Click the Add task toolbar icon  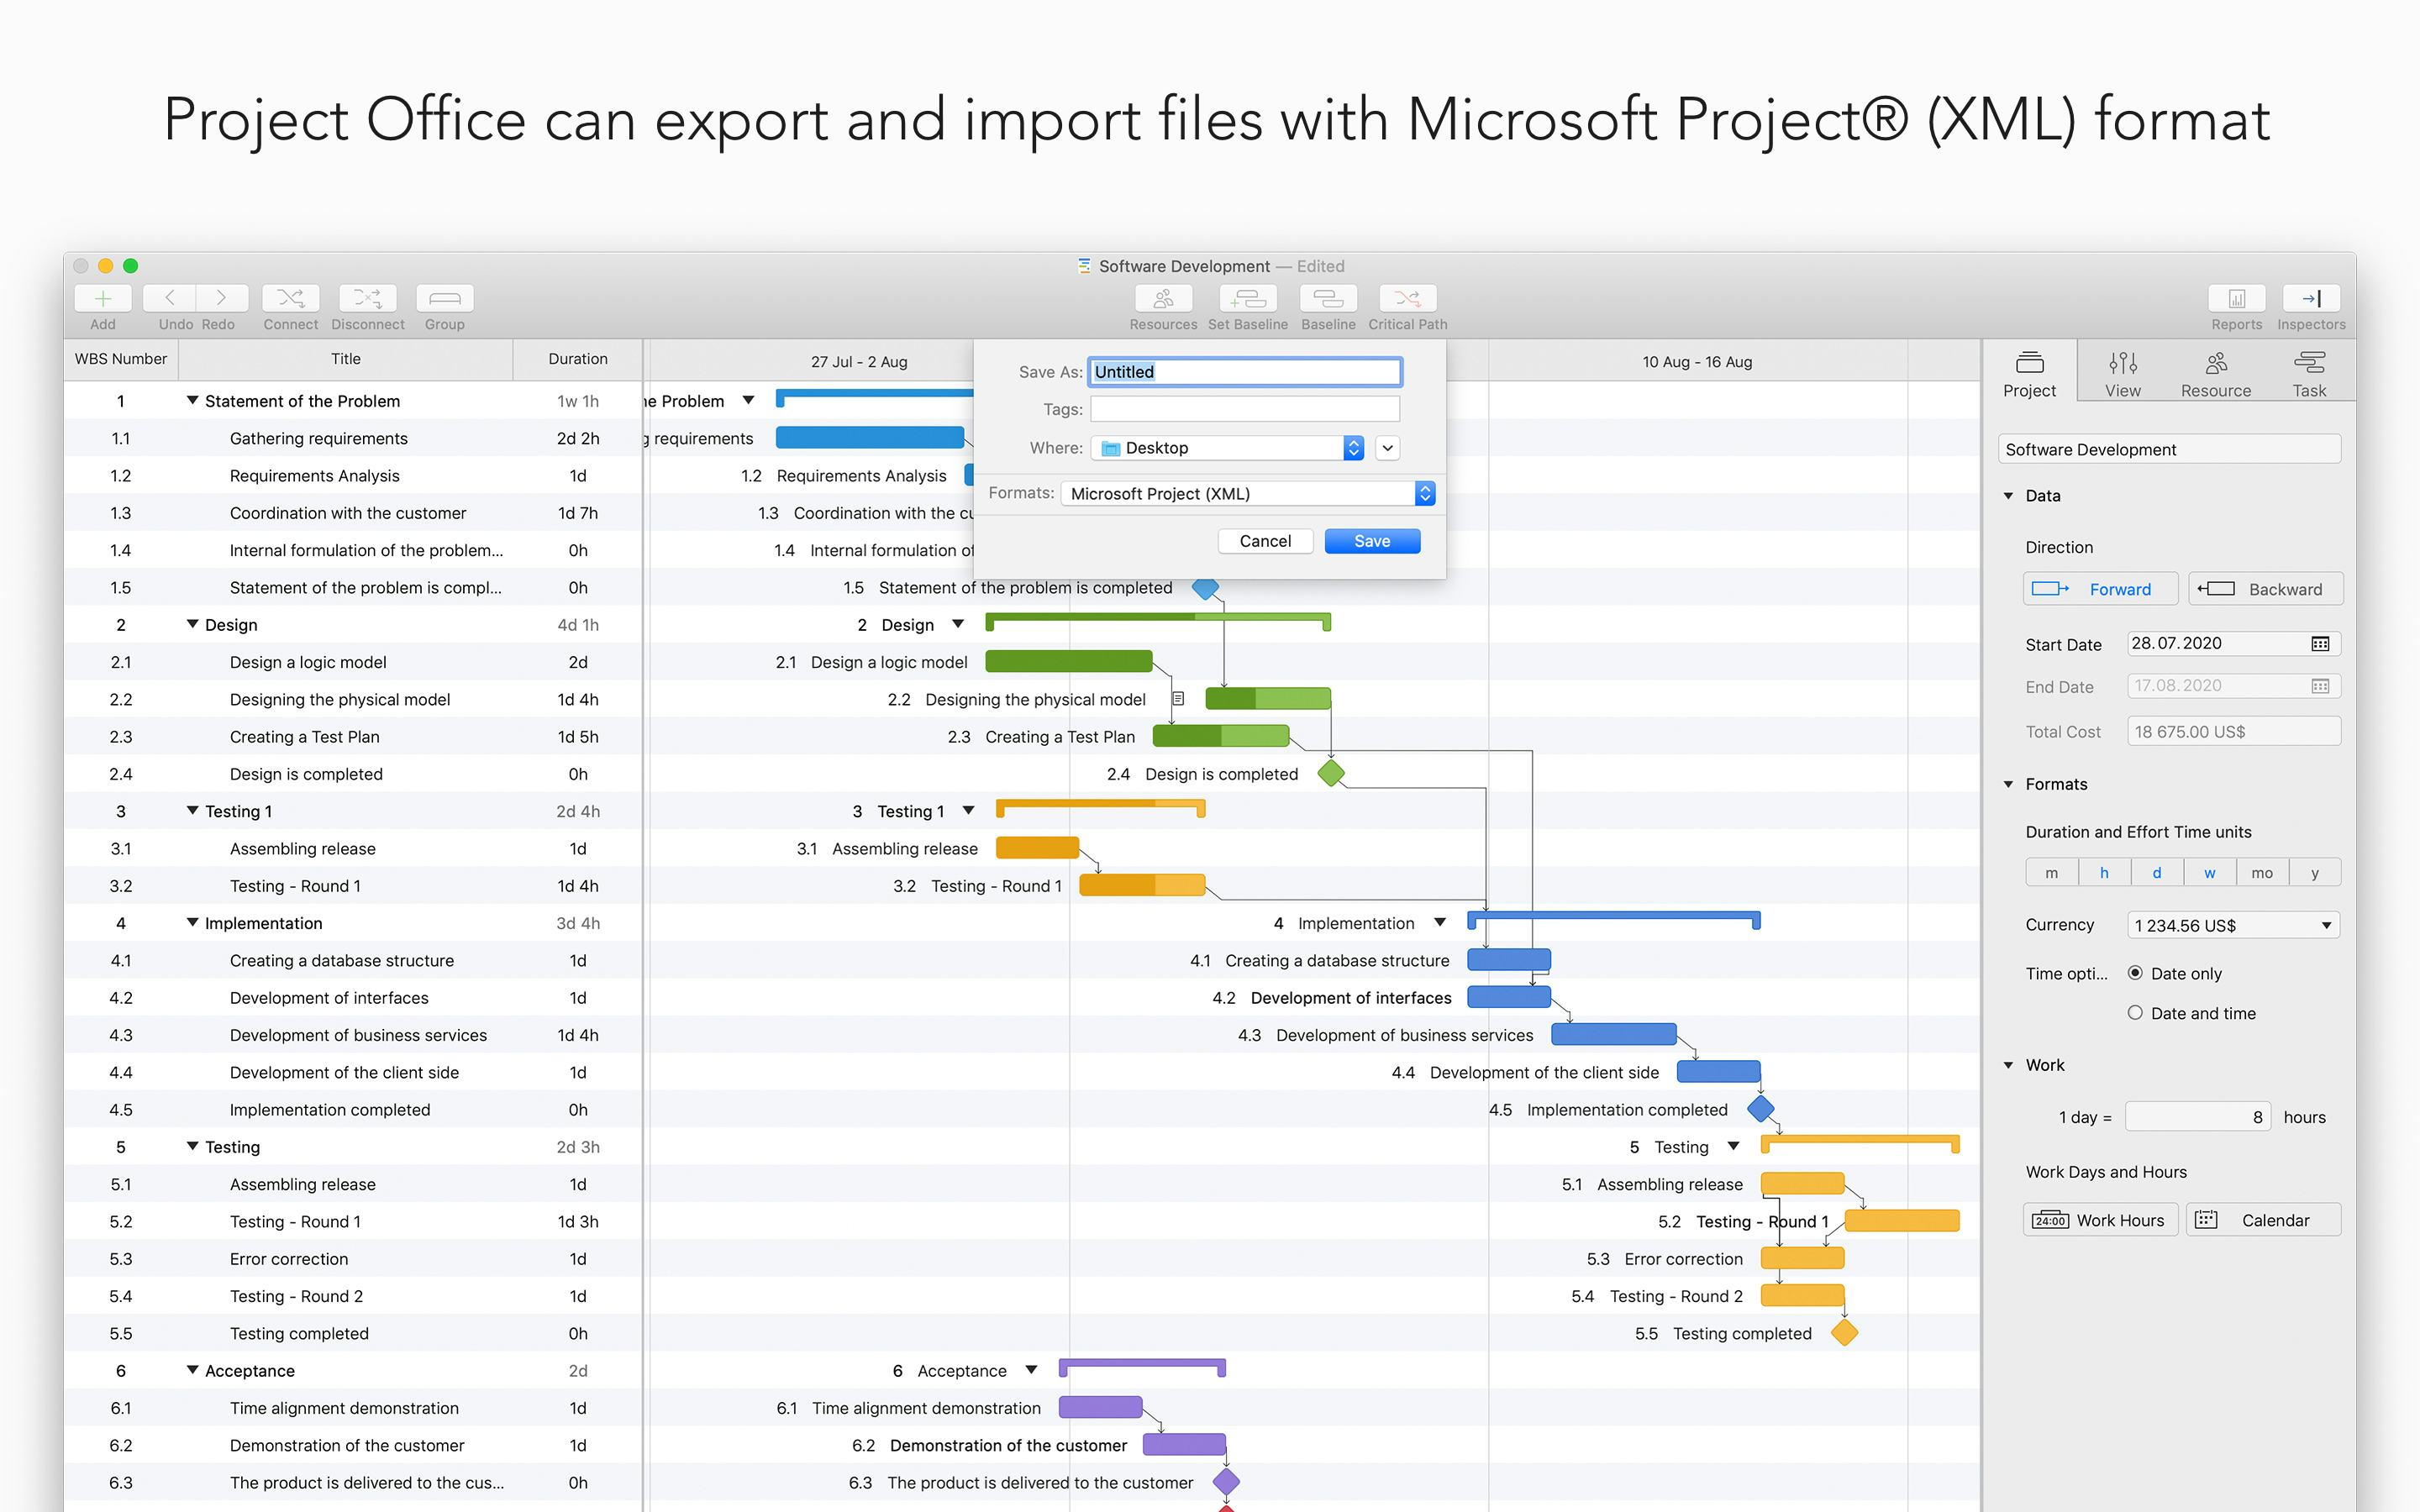(x=102, y=298)
